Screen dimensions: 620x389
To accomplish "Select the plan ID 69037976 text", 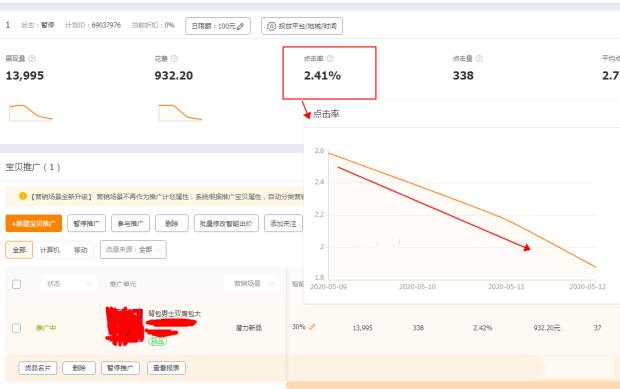I will click(x=106, y=25).
